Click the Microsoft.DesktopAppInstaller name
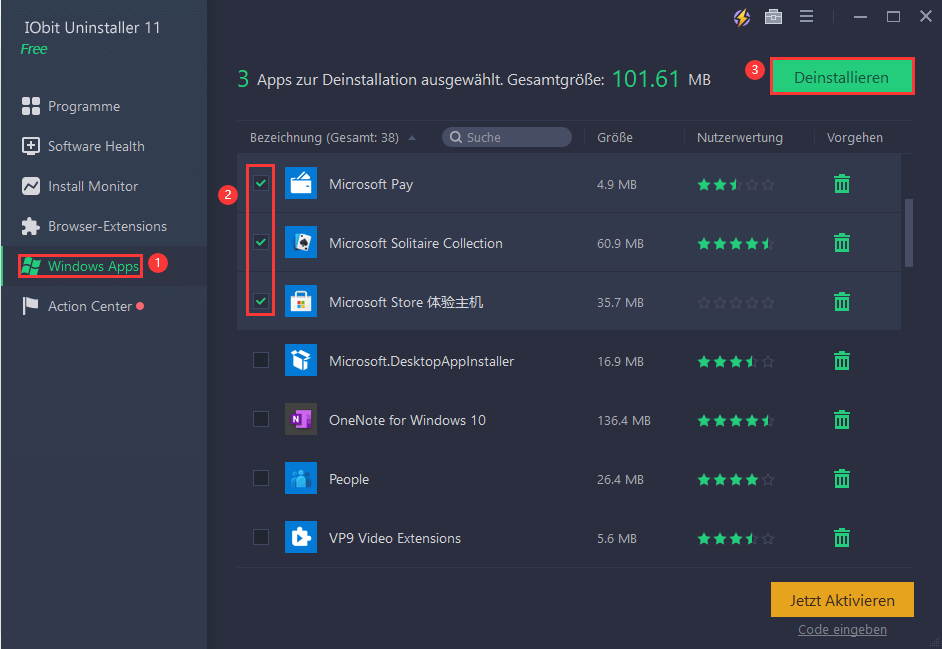This screenshot has height=649, width=942. click(422, 361)
